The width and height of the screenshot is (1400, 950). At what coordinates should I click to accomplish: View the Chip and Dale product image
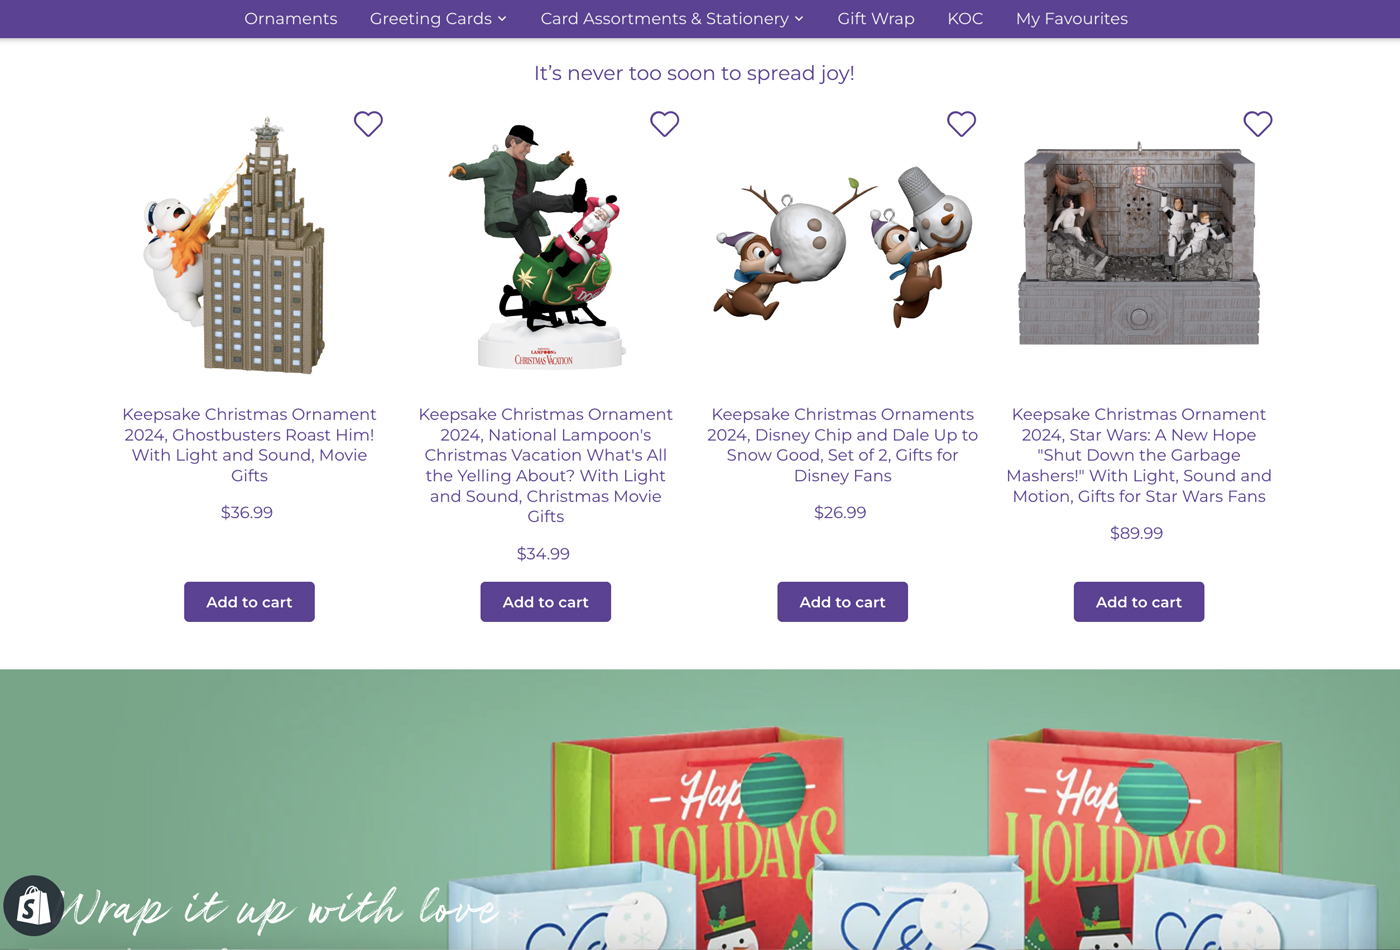(842, 247)
